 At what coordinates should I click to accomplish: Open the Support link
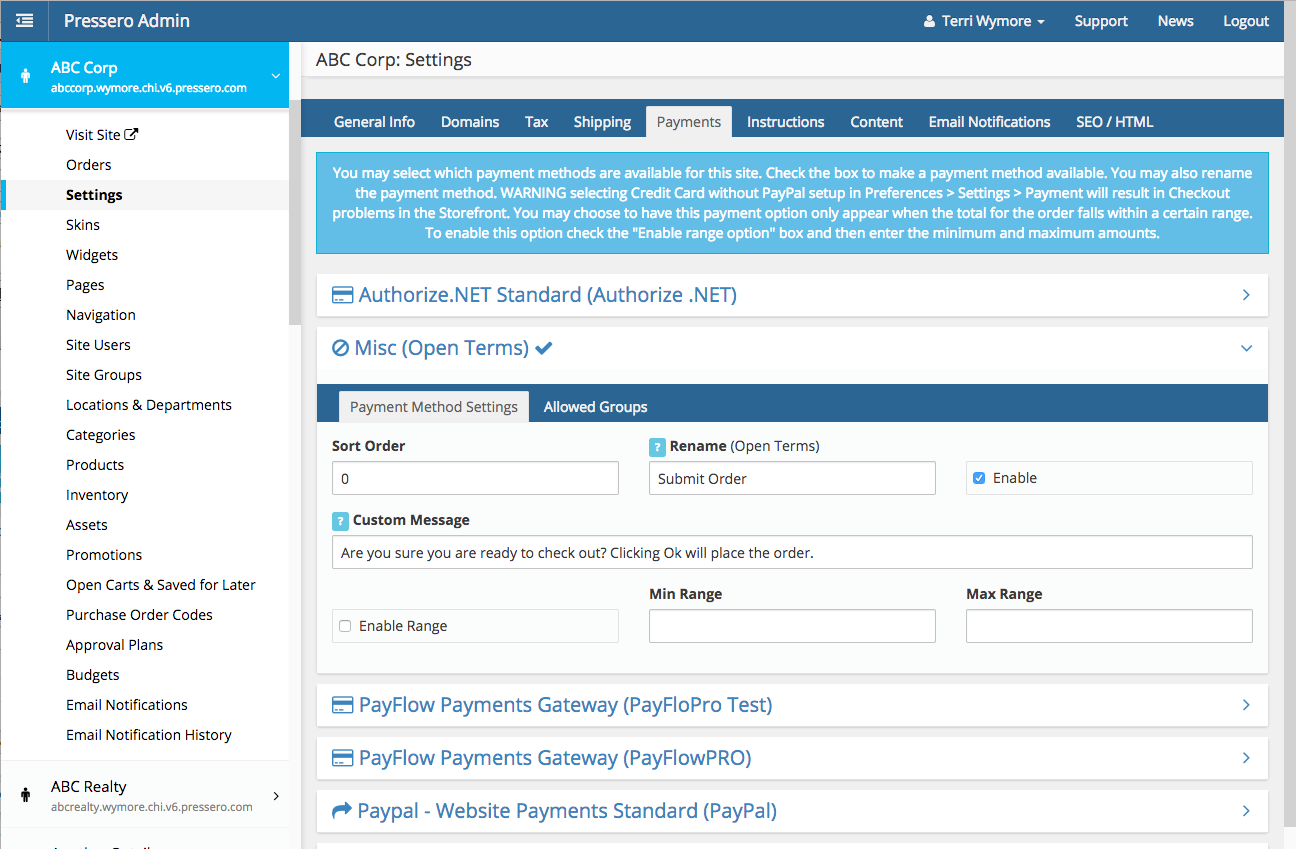point(1101,21)
